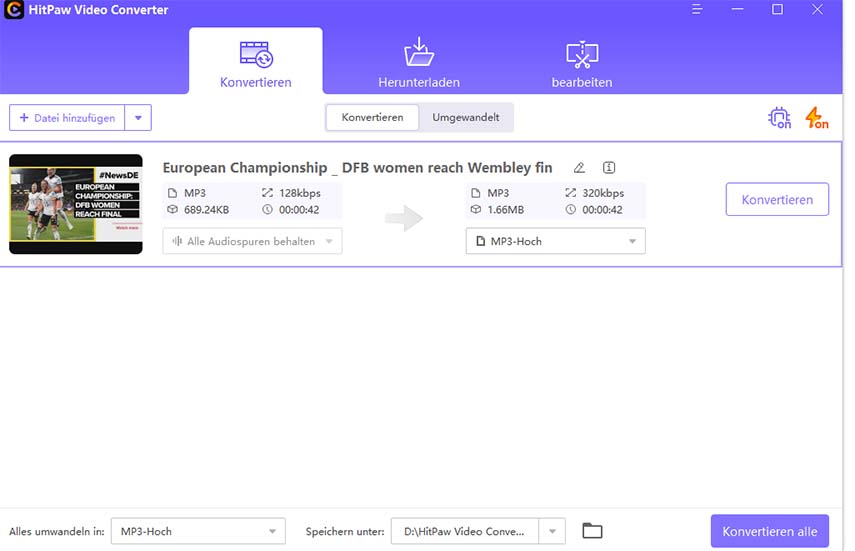Expand the save path dropdown arrow

(552, 531)
